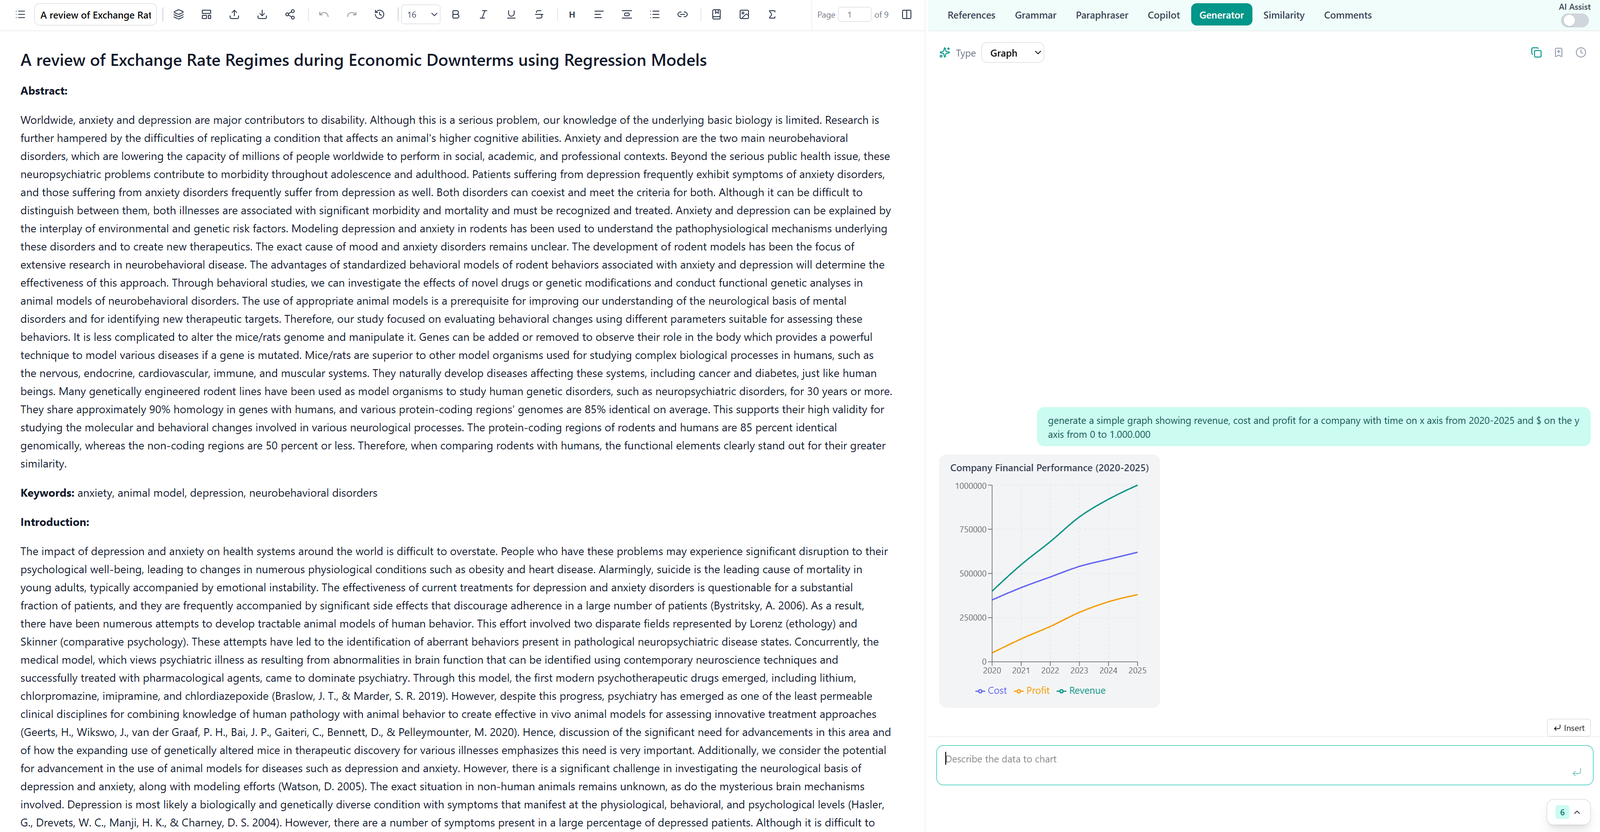Toggle underline formatting
Viewport: 1600px width, 832px height.
(511, 15)
